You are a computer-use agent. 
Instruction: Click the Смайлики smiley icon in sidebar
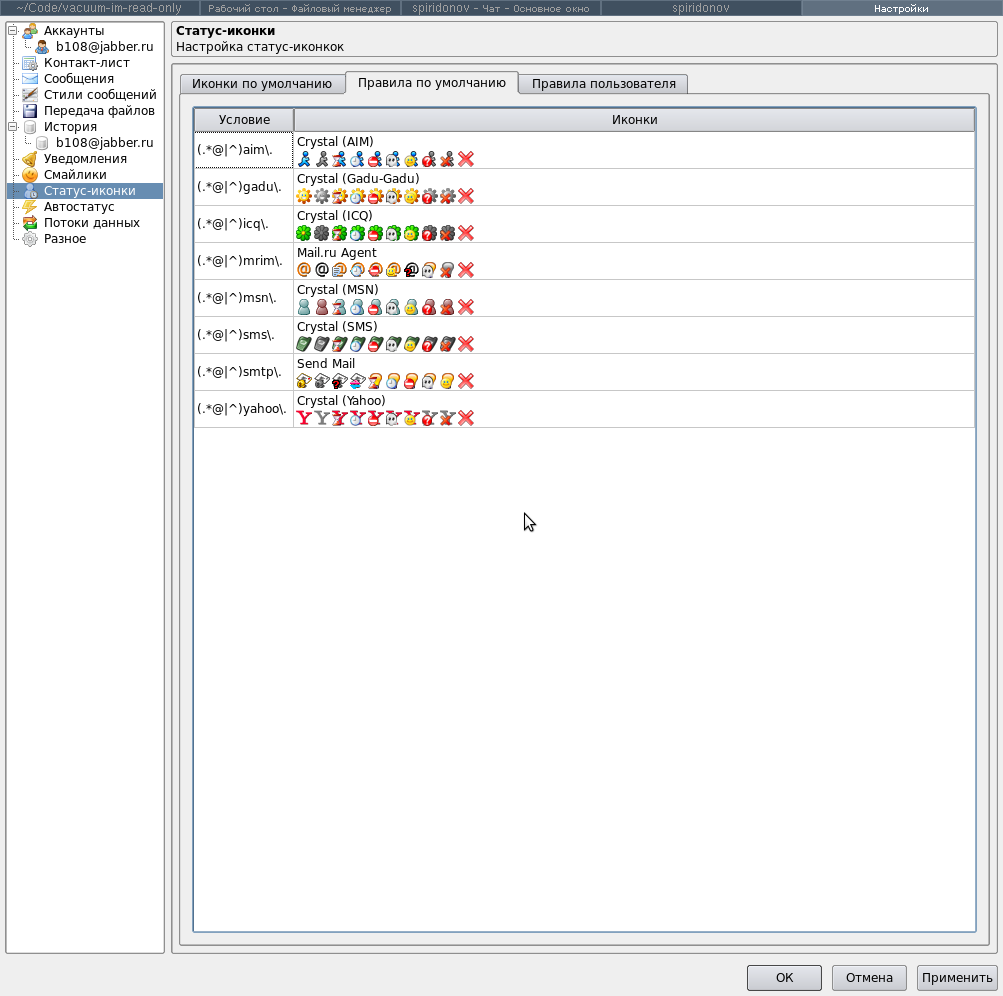[30, 175]
